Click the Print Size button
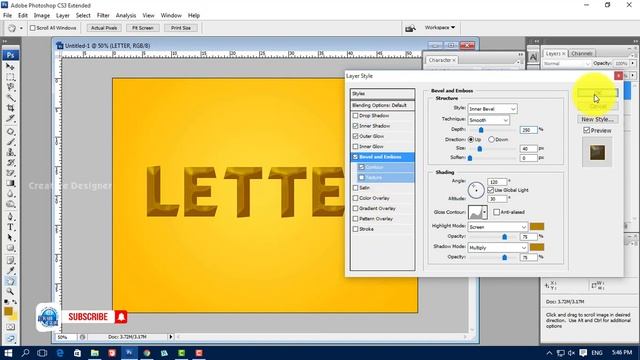Screen dimensions: 640x360 click(x=181, y=28)
